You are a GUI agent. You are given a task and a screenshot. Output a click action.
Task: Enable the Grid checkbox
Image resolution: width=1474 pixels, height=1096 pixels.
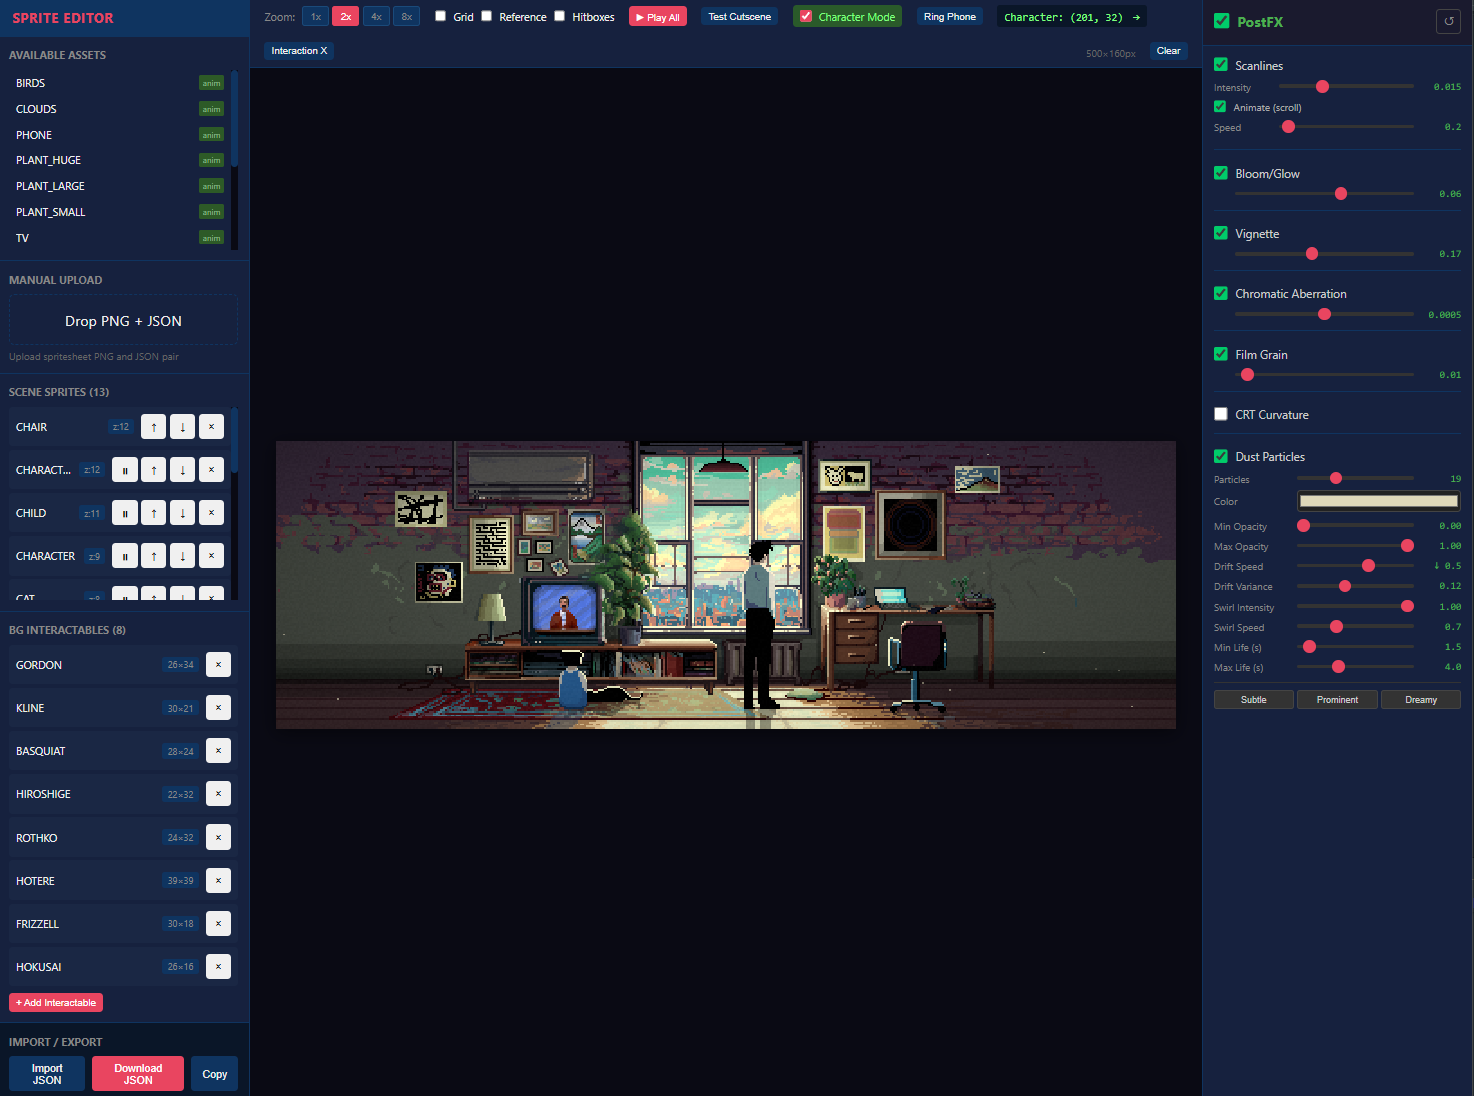click(440, 16)
